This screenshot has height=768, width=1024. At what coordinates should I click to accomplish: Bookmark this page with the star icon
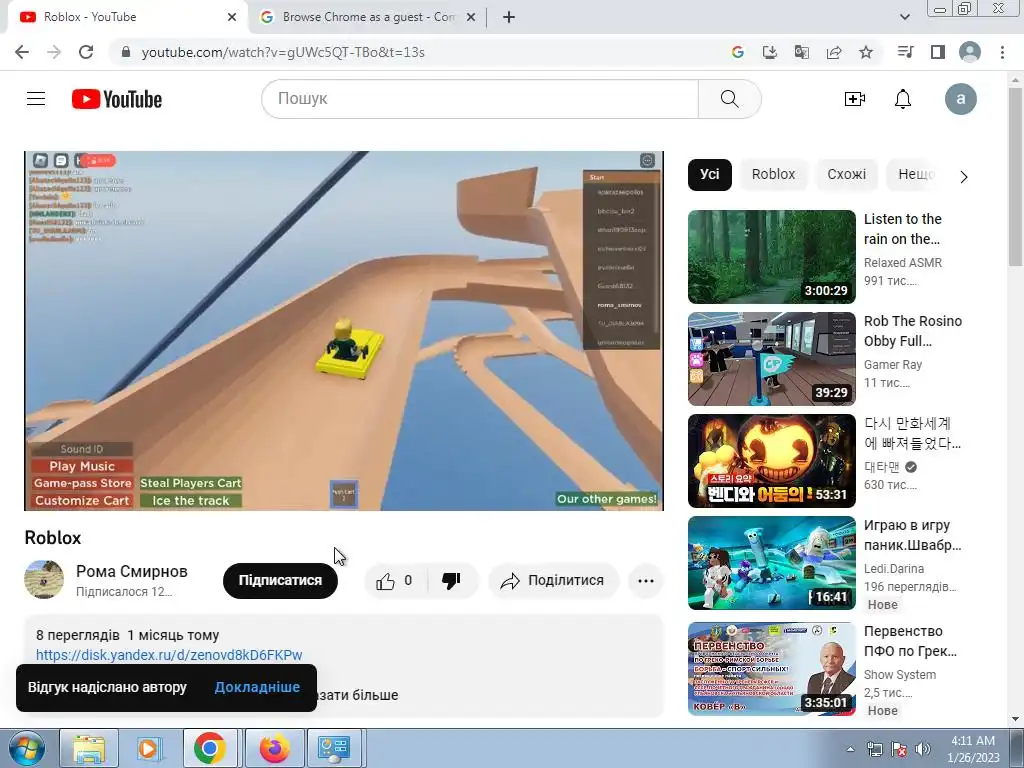tap(866, 52)
